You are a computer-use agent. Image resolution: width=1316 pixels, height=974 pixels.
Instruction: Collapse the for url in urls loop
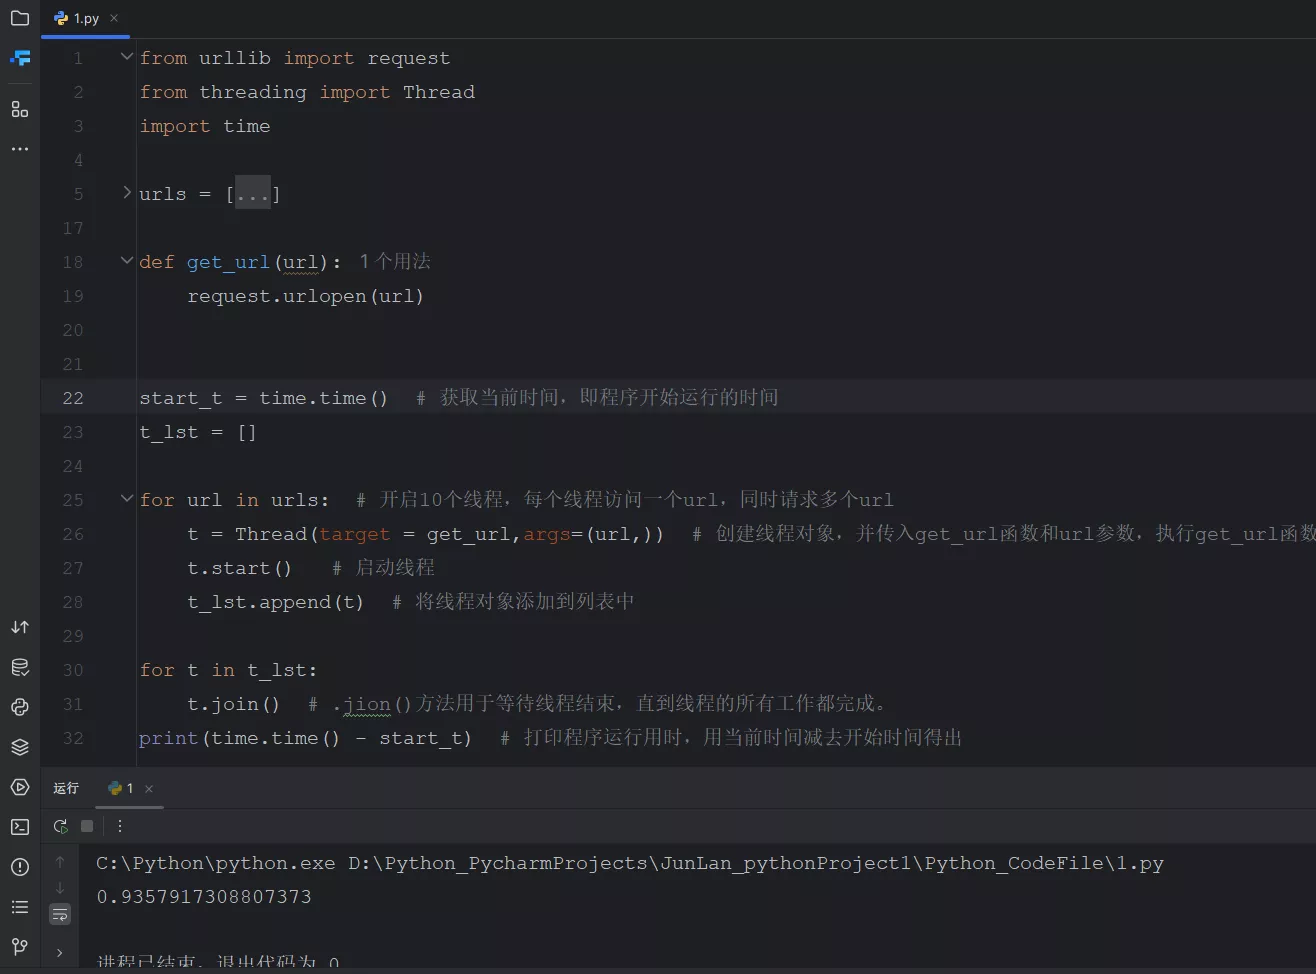[127, 498]
